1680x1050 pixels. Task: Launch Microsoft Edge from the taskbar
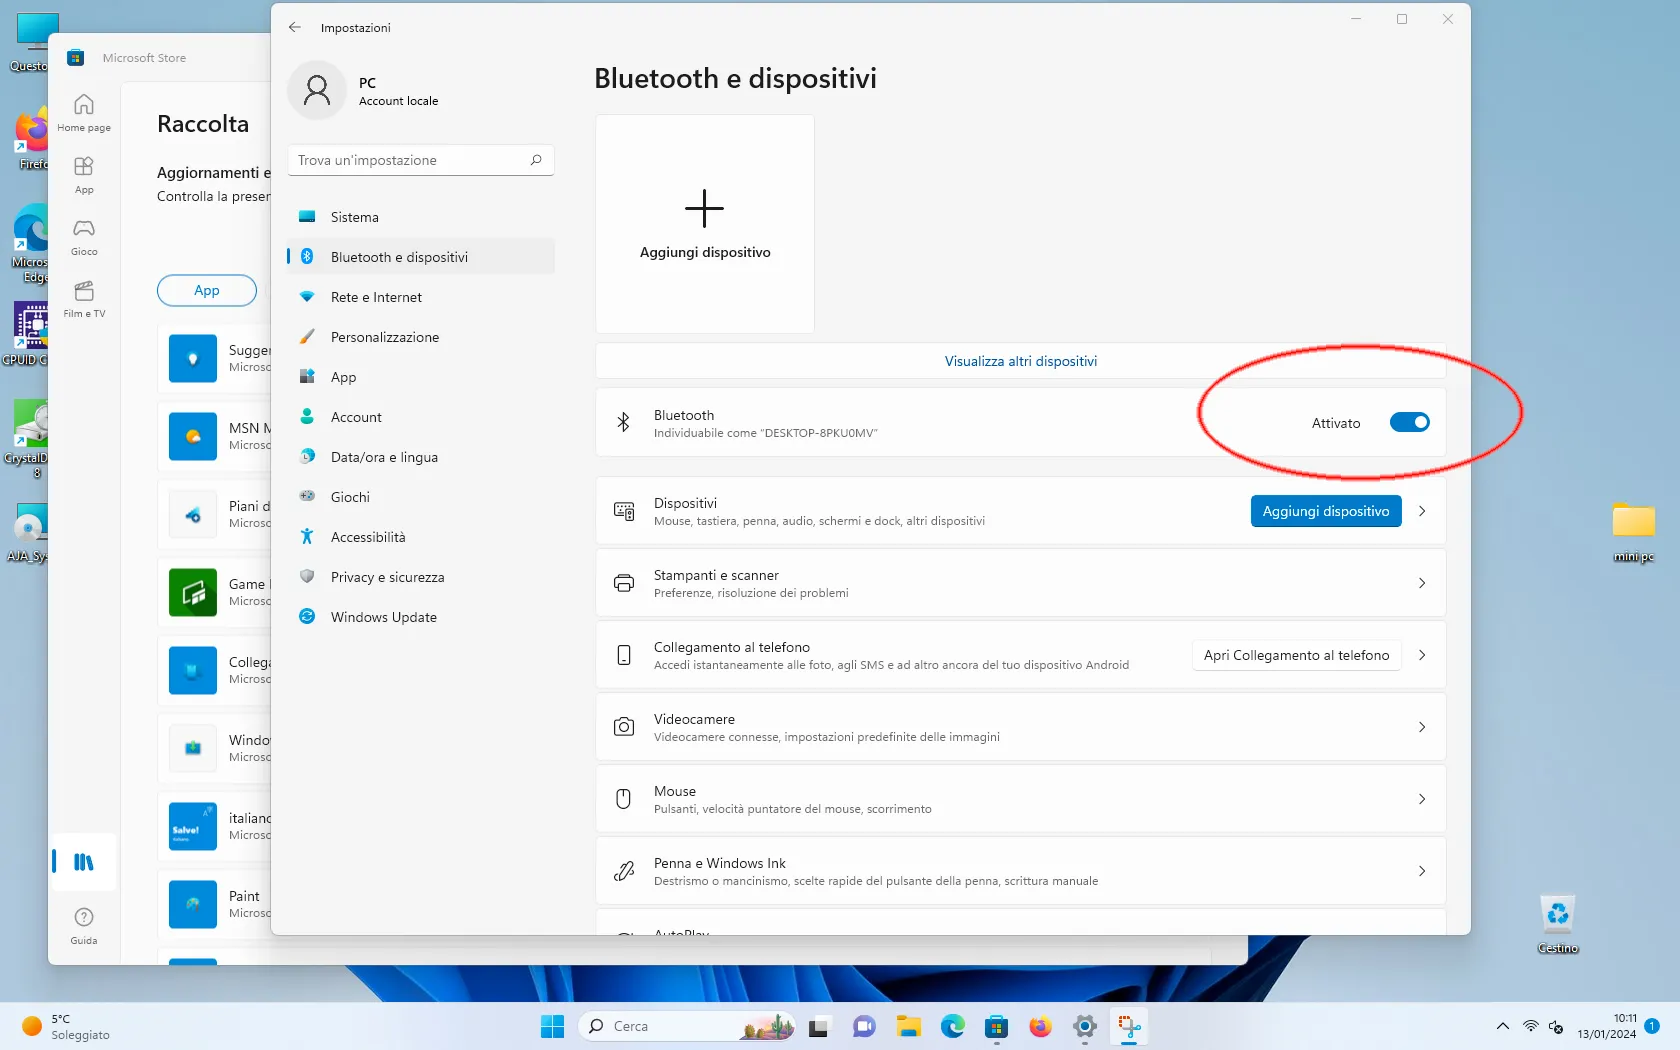point(951,1026)
